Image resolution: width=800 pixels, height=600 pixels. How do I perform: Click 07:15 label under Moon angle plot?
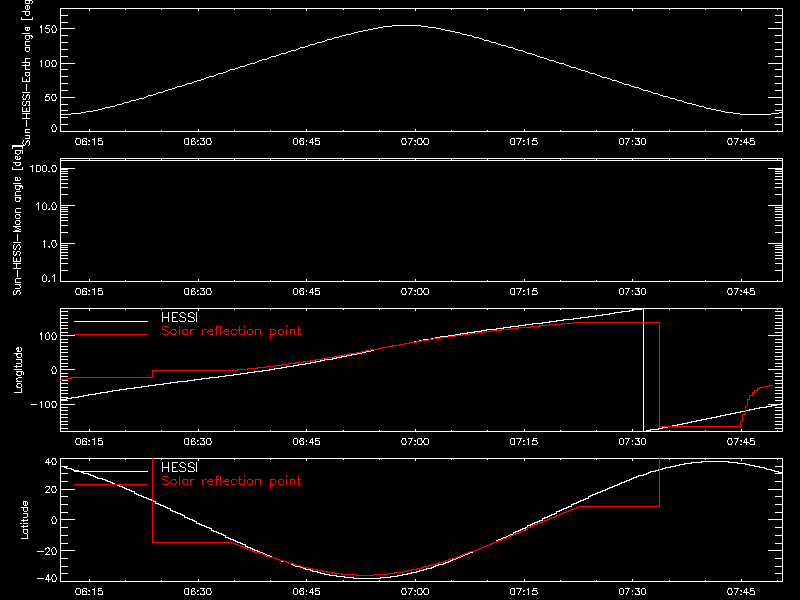[x=524, y=292]
